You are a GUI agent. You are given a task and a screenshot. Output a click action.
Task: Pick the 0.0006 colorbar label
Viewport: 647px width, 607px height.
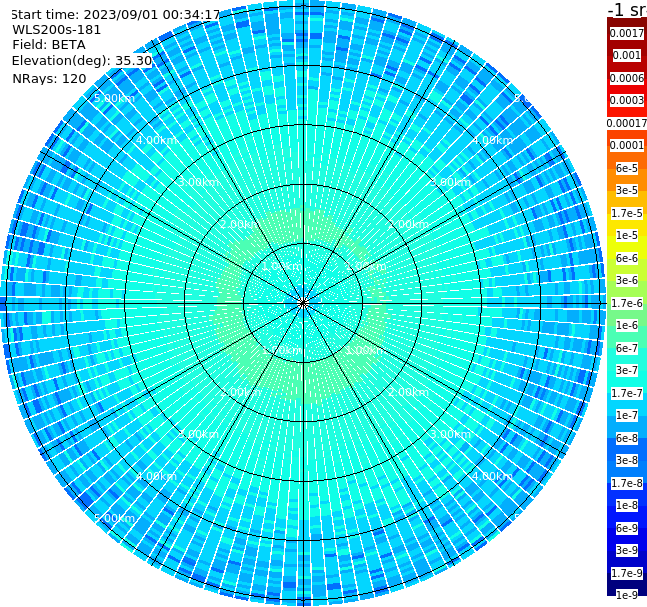(627, 78)
